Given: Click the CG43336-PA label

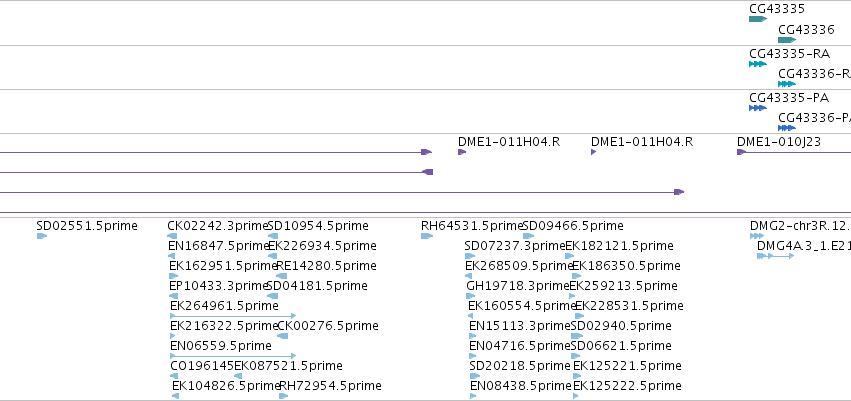Looking at the screenshot, I should pyautogui.click(x=814, y=118).
